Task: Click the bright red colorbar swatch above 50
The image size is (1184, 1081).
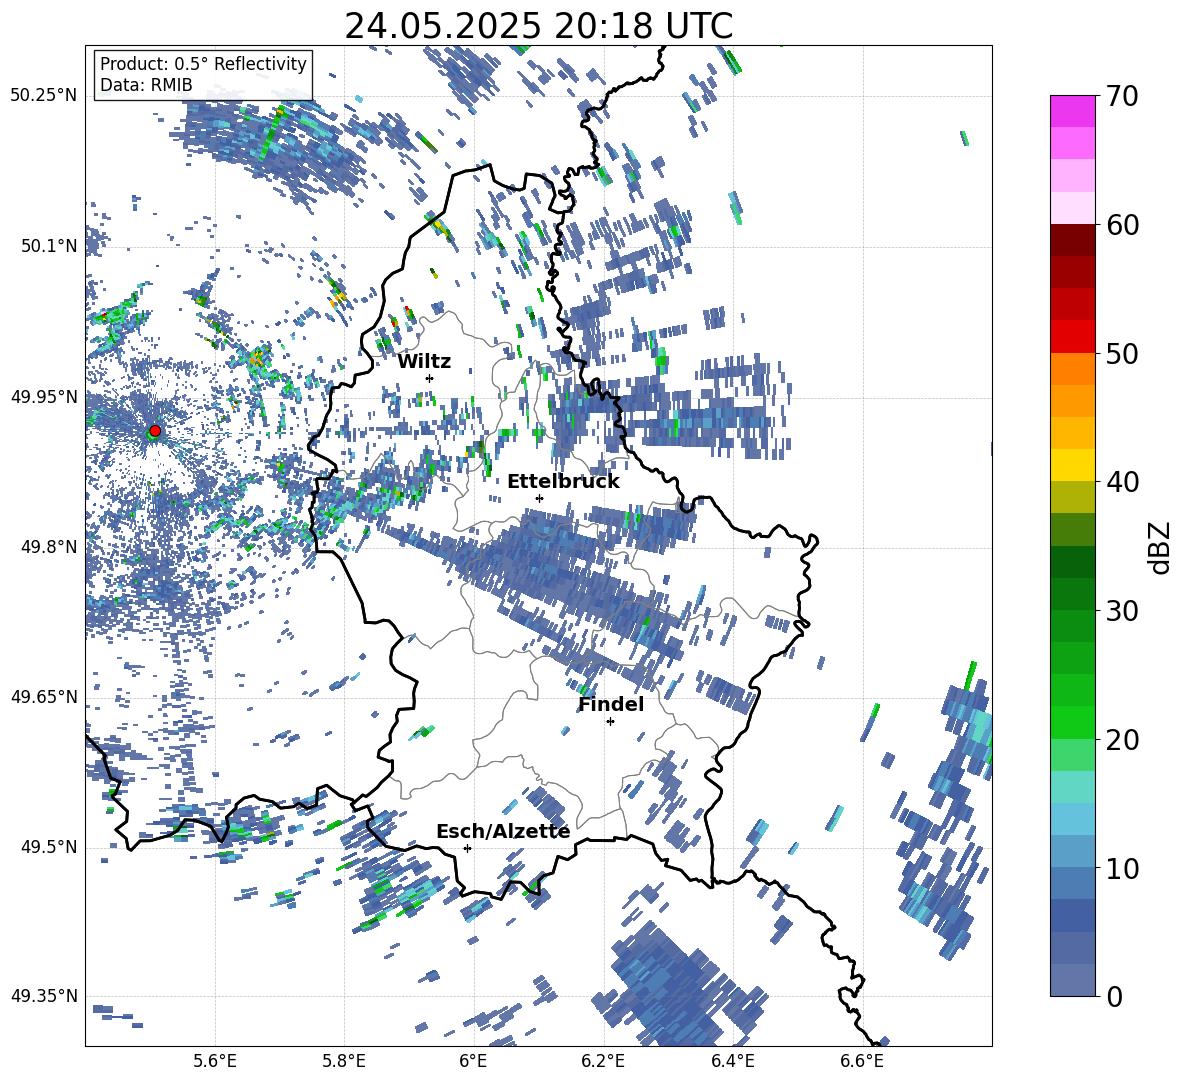Action: coord(1072,337)
